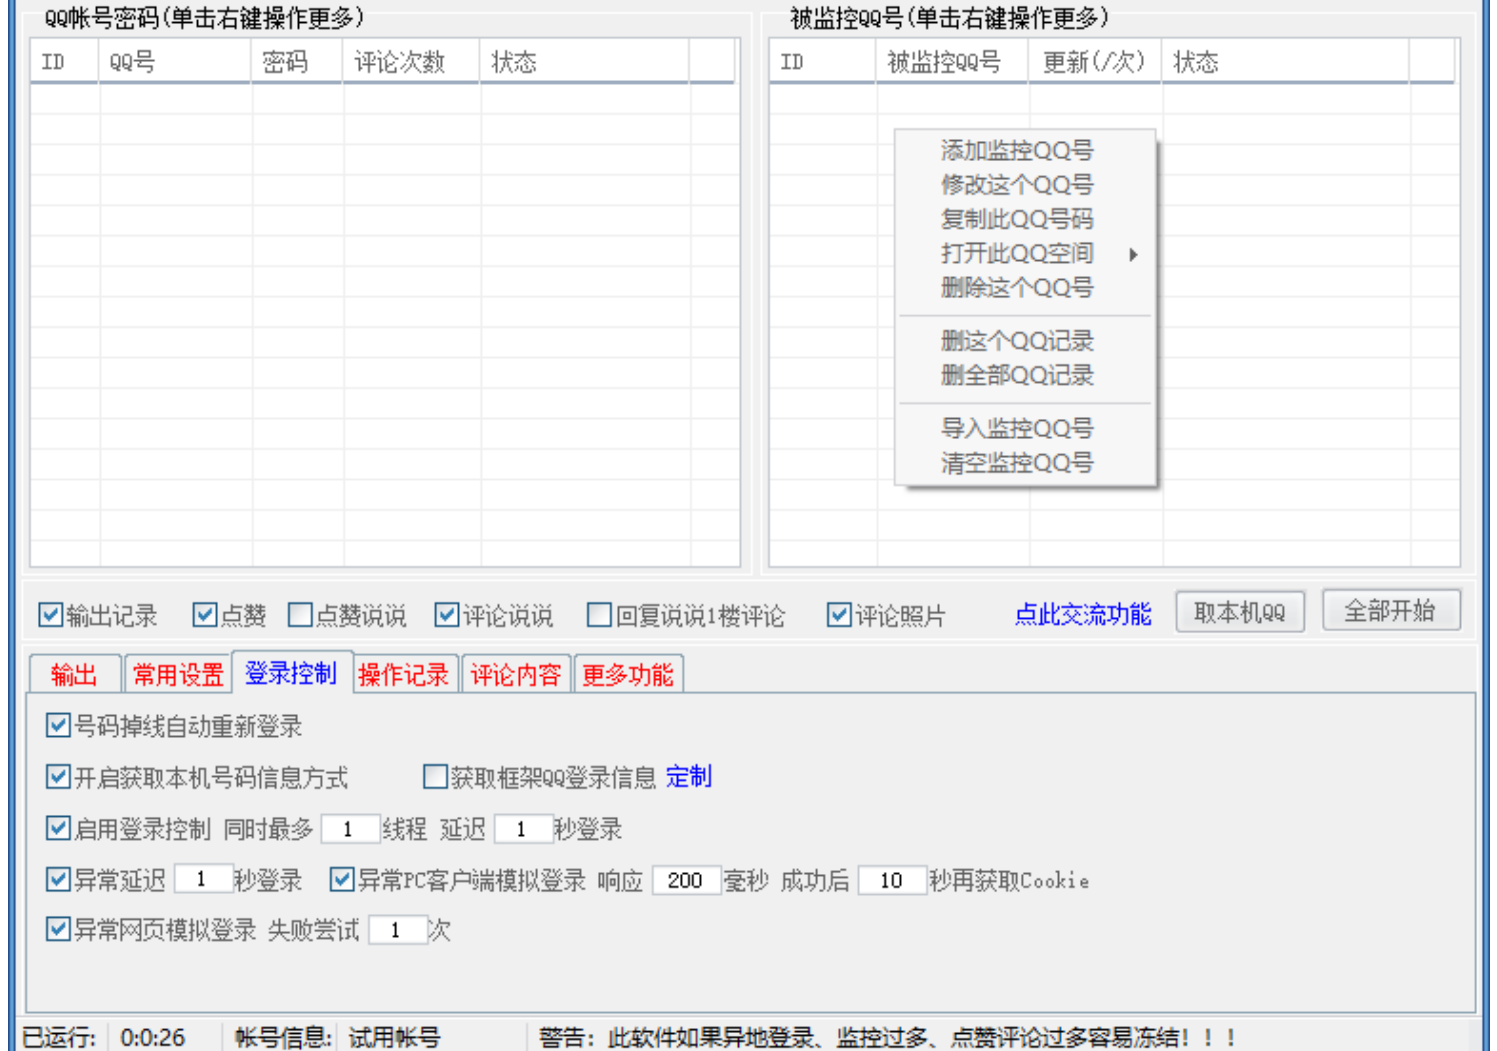Toggle the 输出记录 checkbox
Image resolution: width=1497 pixels, height=1051 pixels.
tap(51, 615)
